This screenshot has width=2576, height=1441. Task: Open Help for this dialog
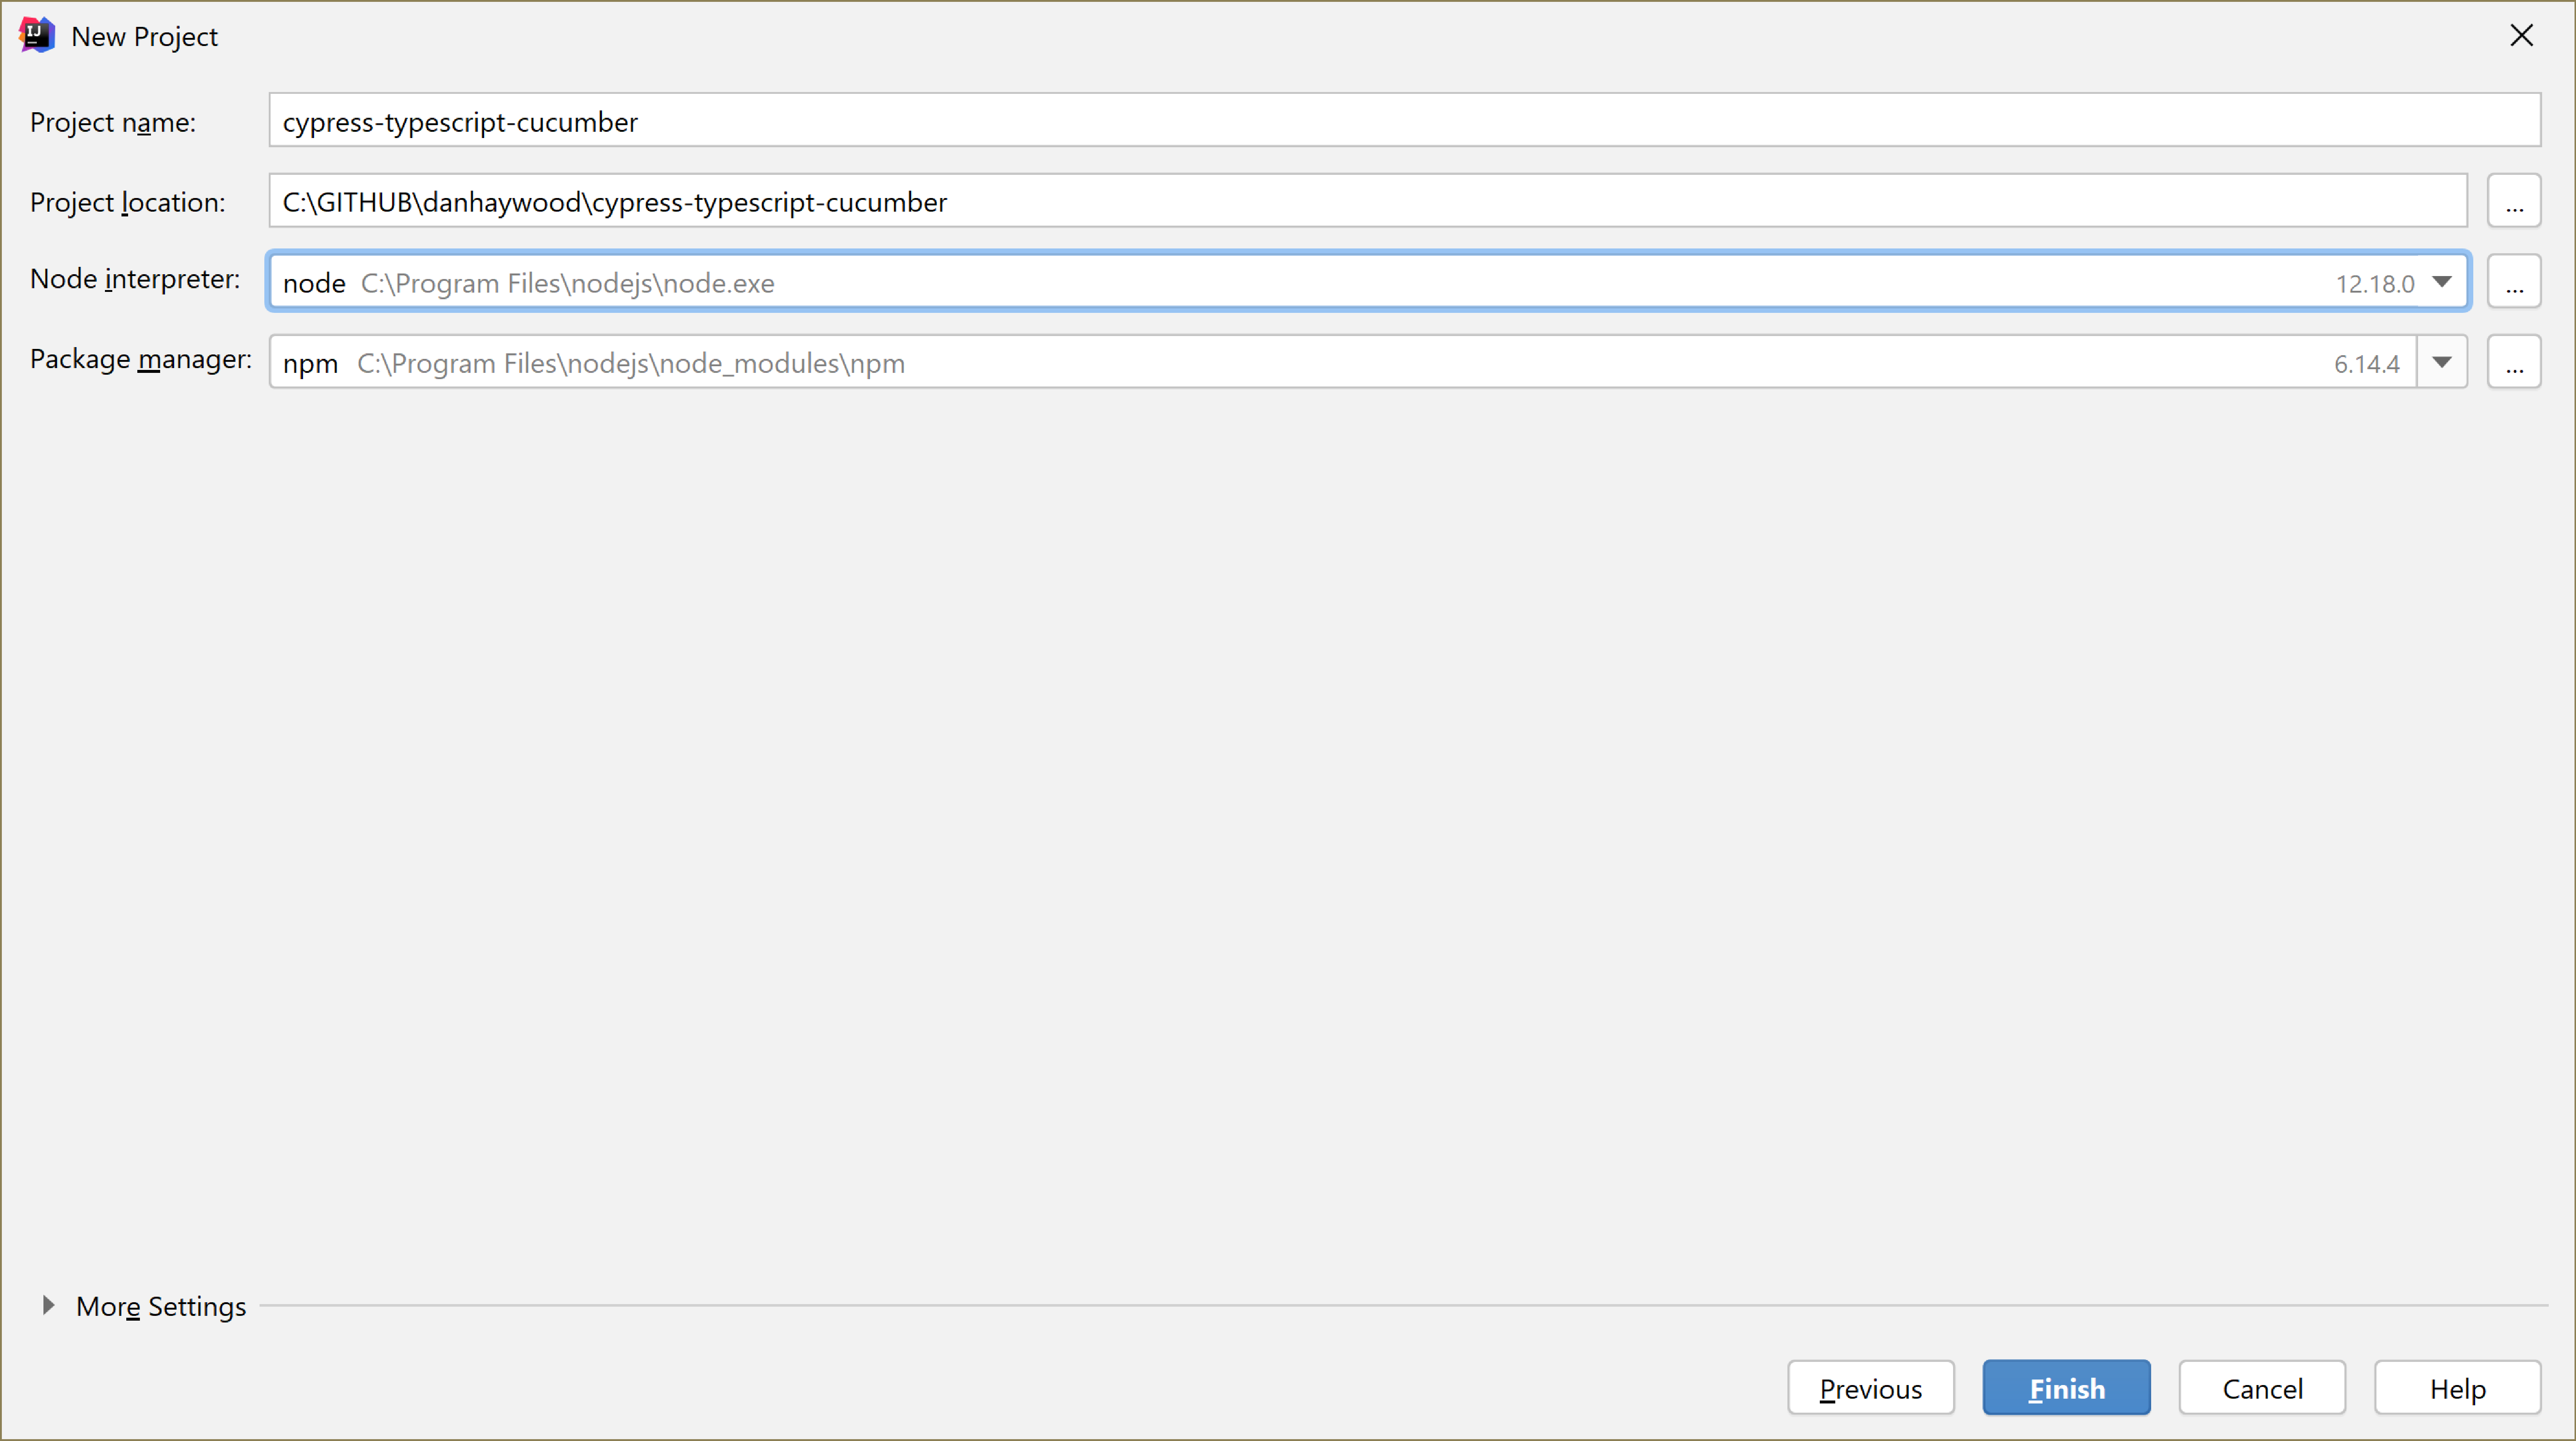click(2457, 1388)
